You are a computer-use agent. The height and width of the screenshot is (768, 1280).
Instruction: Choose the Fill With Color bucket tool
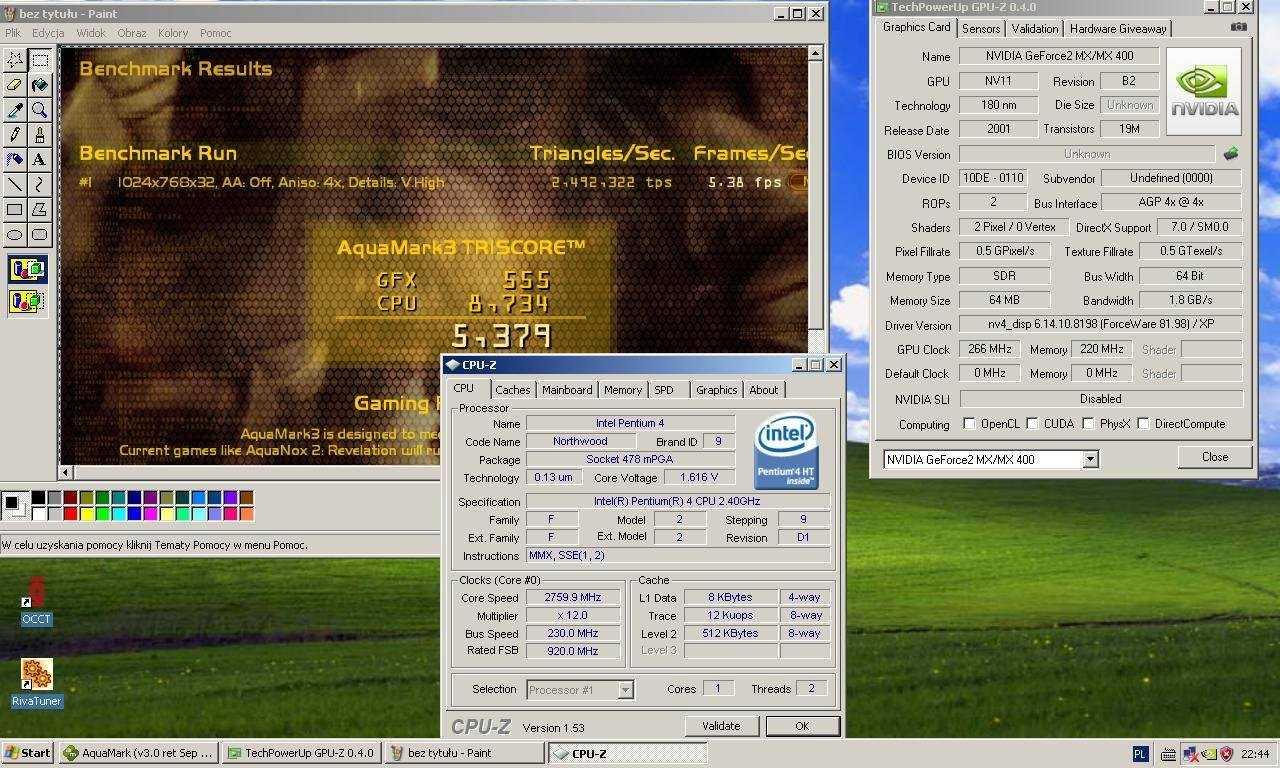[39, 85]
